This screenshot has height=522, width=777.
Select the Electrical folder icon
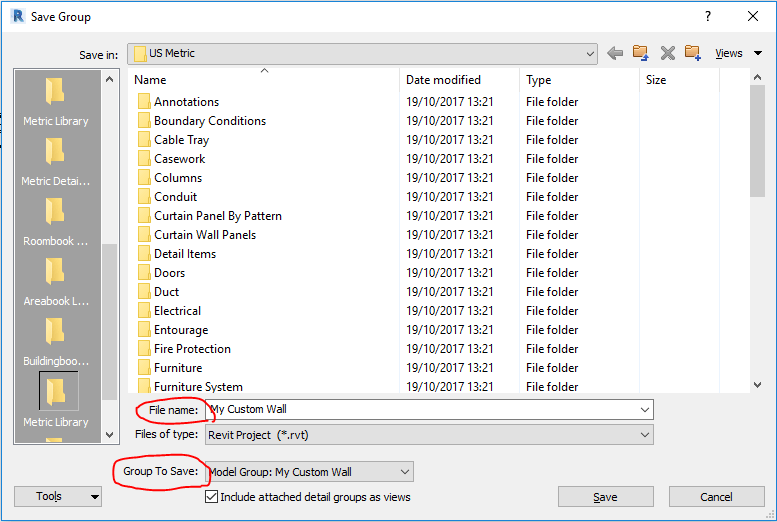click(144, 311)
